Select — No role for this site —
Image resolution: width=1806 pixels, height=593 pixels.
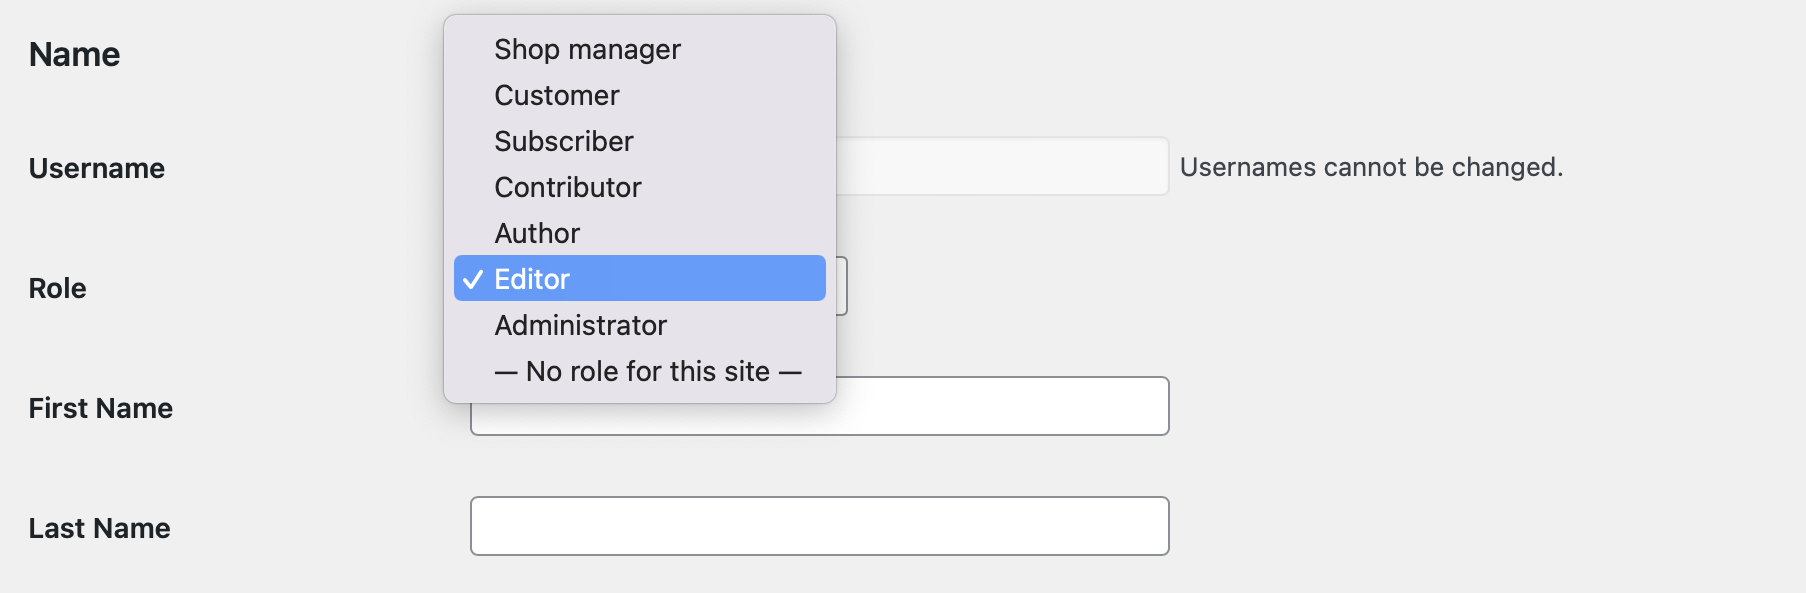(x=646, y=370)
